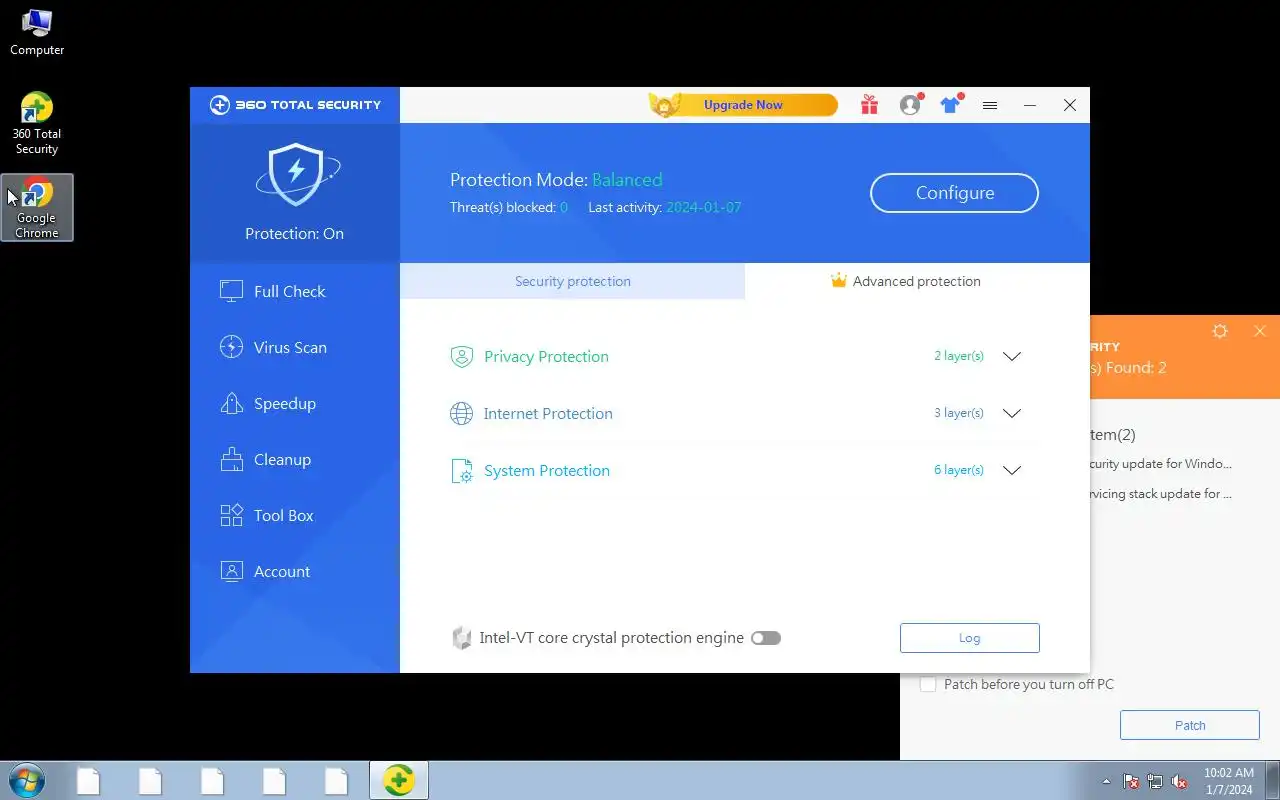Click the Speedup rocket icon
1280x800 pixels.
pyautogui.click(x=231, y=403)
